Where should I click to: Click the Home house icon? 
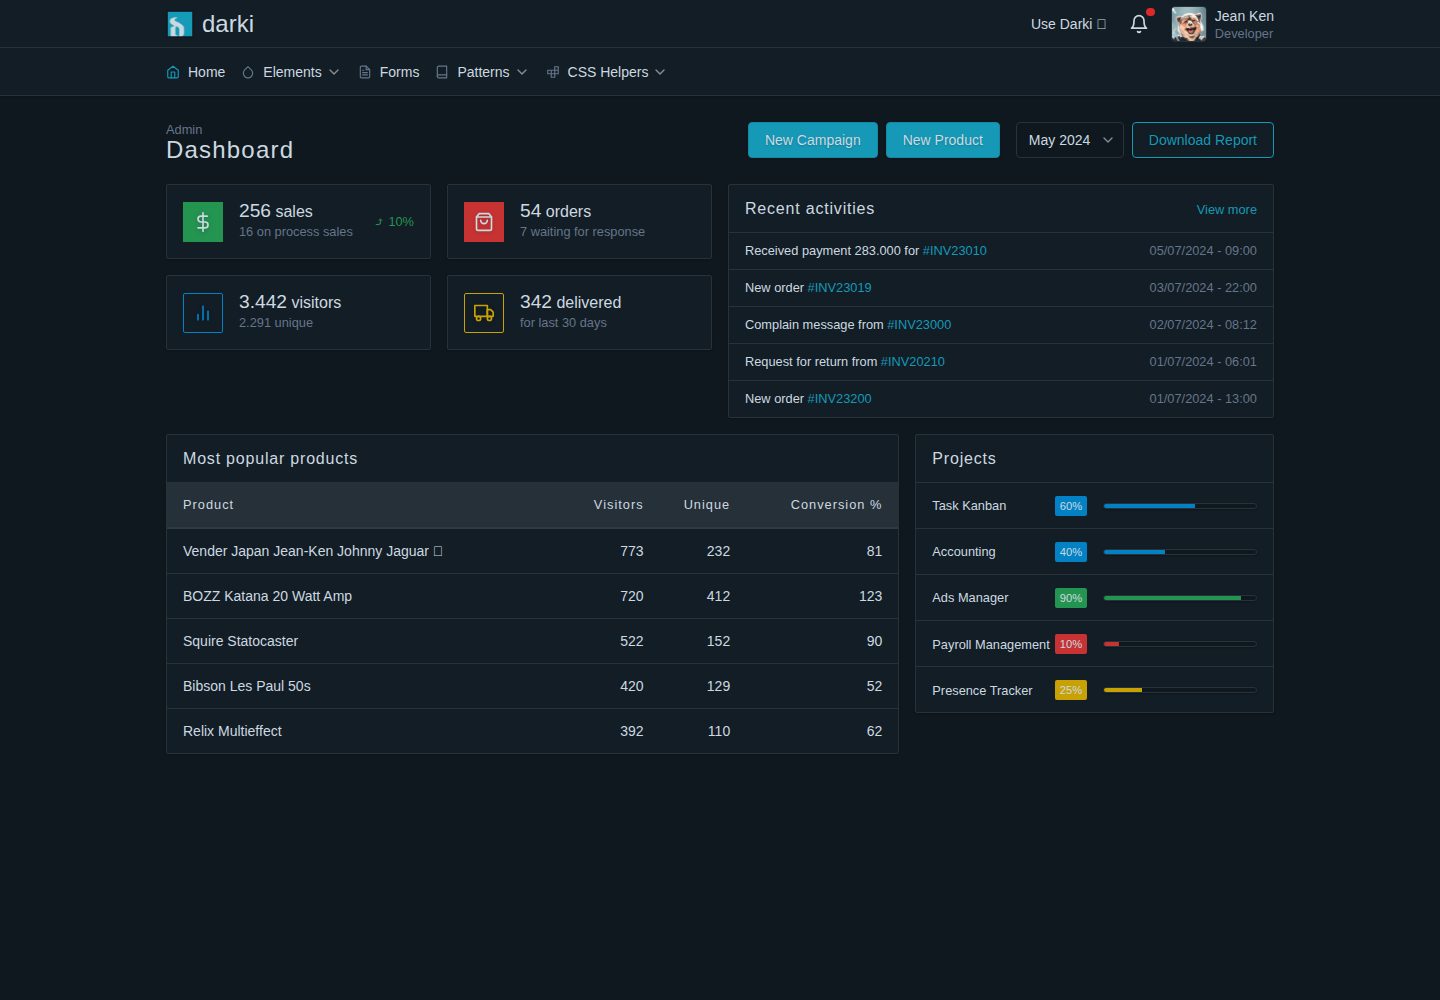pyautogui.click(x=173, y=72)
